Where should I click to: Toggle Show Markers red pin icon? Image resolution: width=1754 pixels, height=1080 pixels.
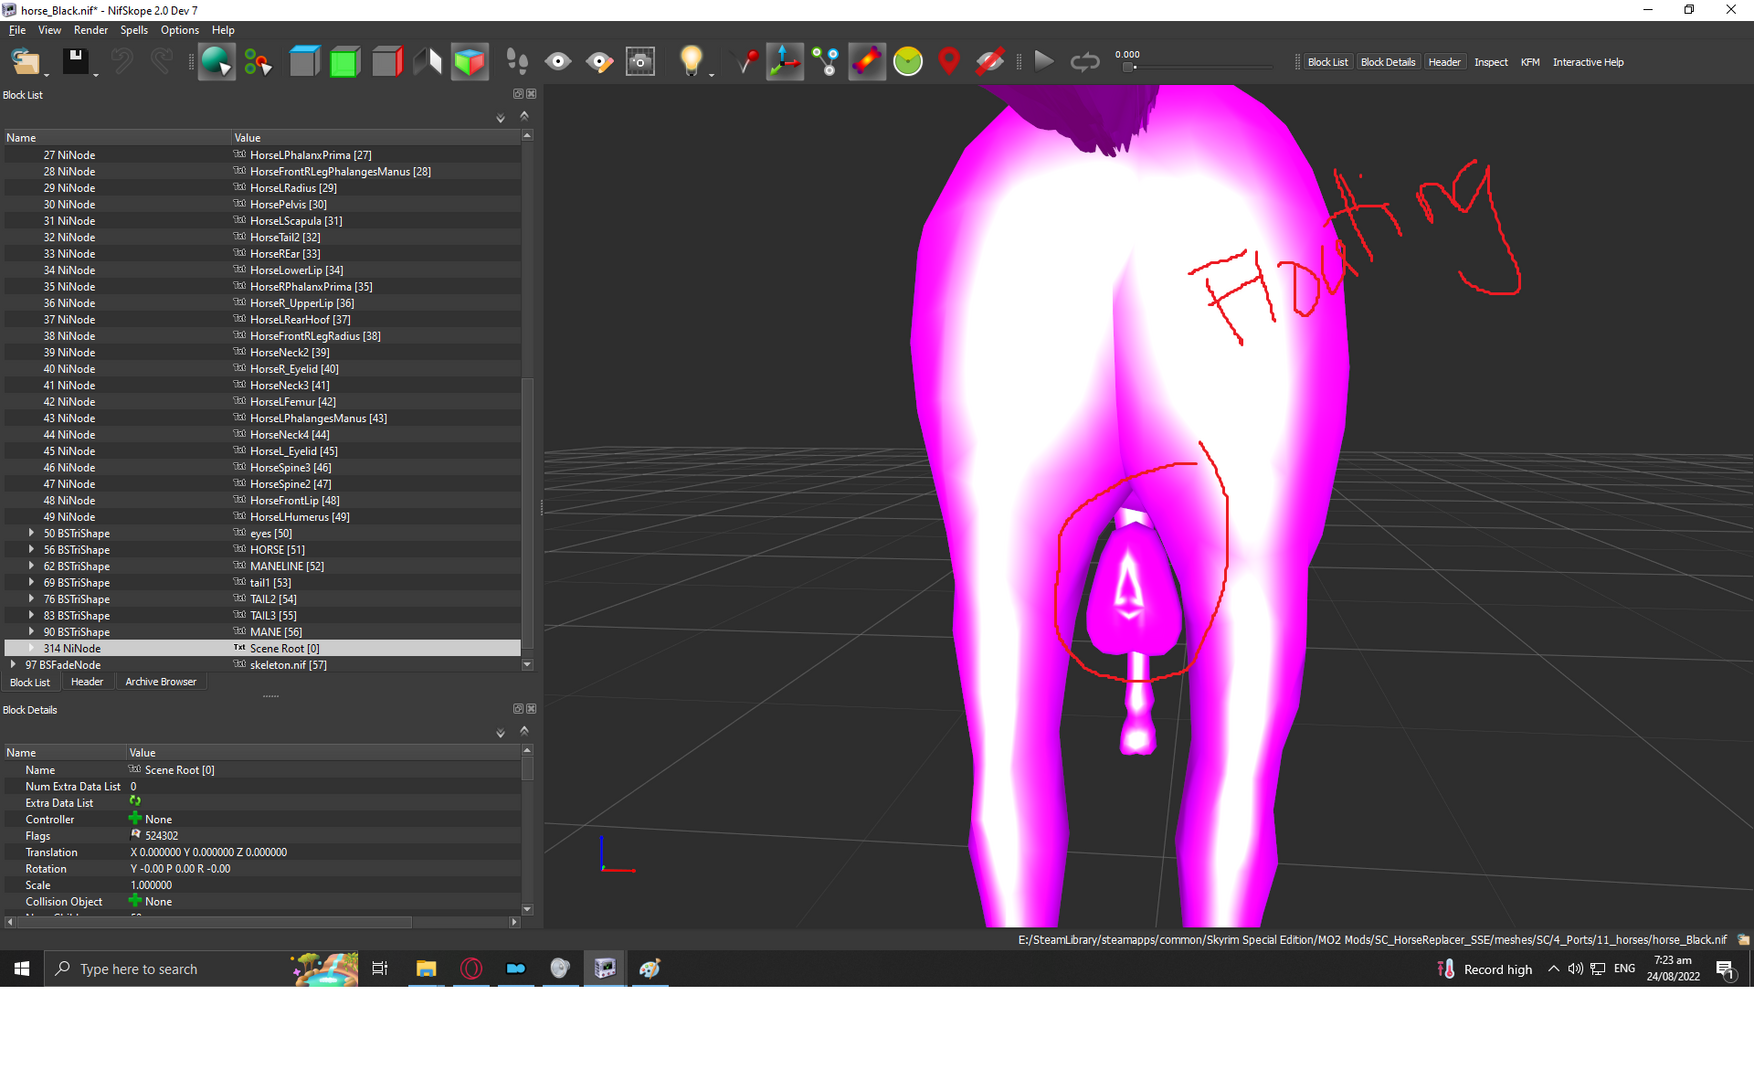pyautogui.click(x=949, y=62)
